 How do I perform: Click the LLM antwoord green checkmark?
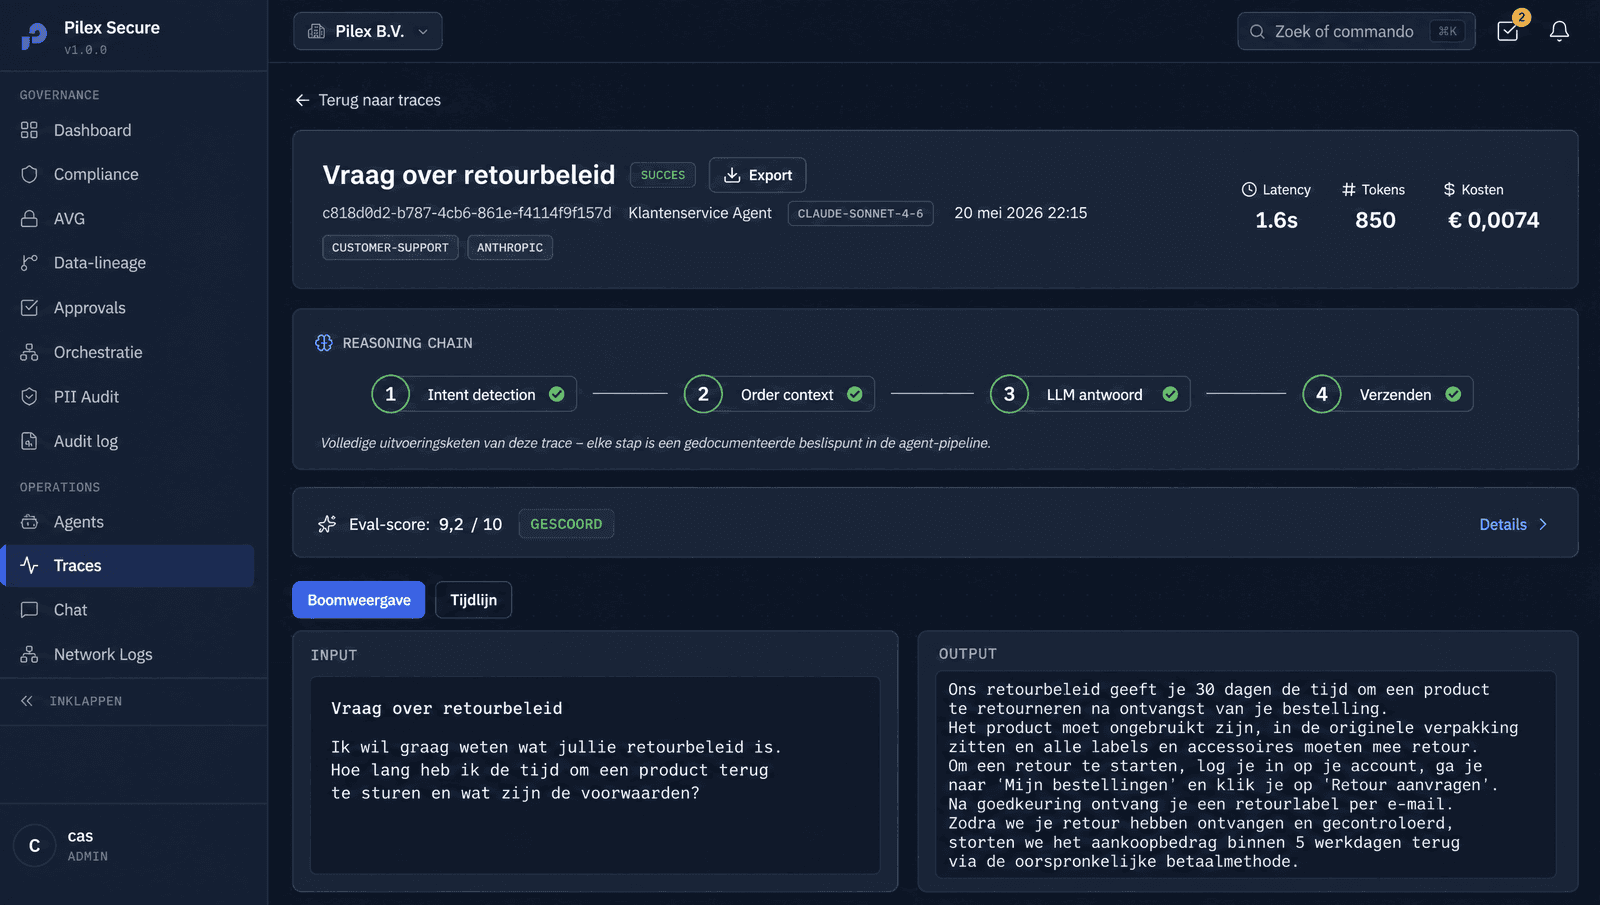point(1170,395)
